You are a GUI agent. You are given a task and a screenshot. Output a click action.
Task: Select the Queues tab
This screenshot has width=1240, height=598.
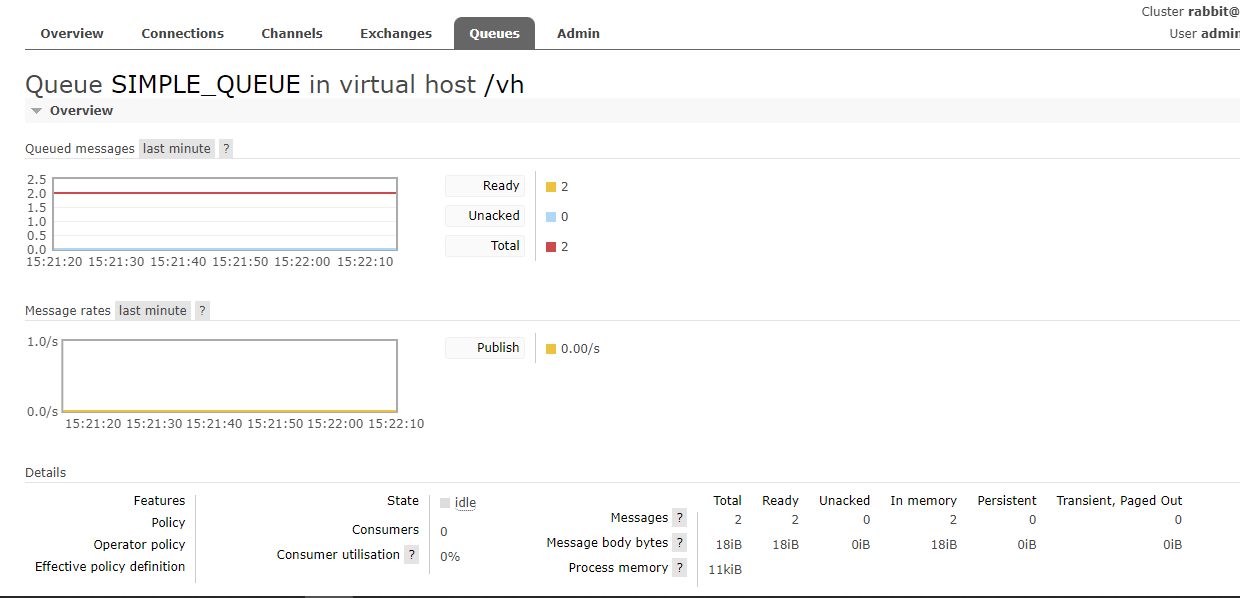tap(494, 33)
